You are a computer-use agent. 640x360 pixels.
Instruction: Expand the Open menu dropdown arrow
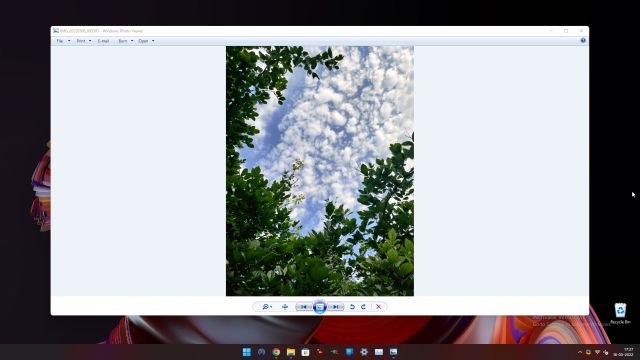click(x=153, y=41)
